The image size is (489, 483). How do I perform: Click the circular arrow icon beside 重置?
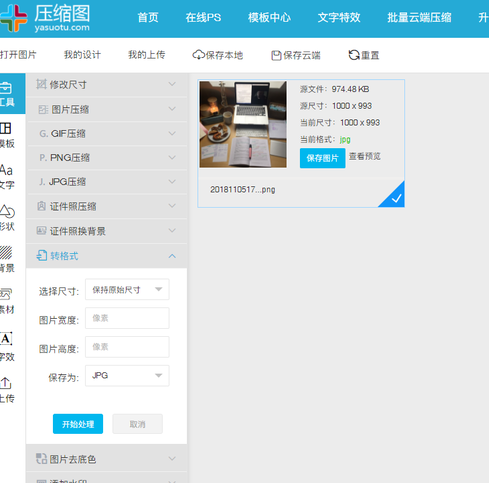[x=354, y=55]
